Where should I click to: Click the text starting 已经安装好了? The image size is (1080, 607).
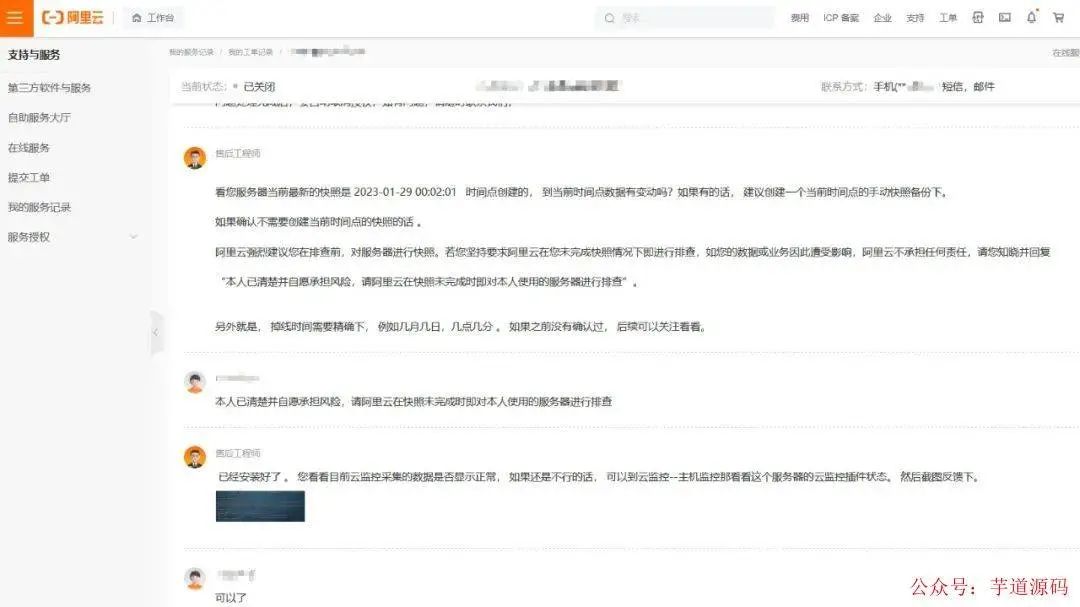tap(599, 477)
